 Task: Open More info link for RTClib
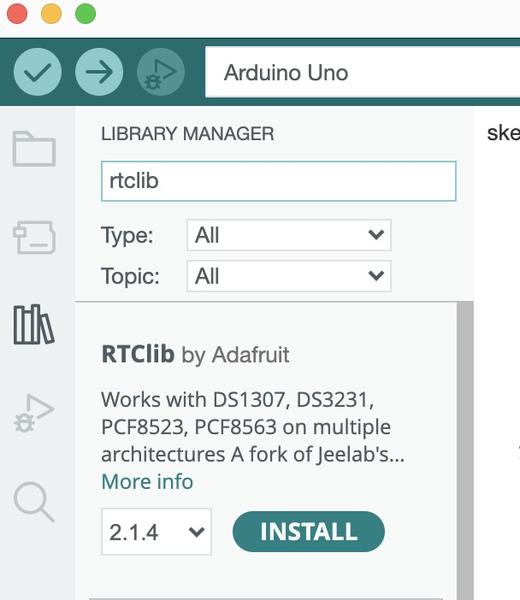coord(147,481)
